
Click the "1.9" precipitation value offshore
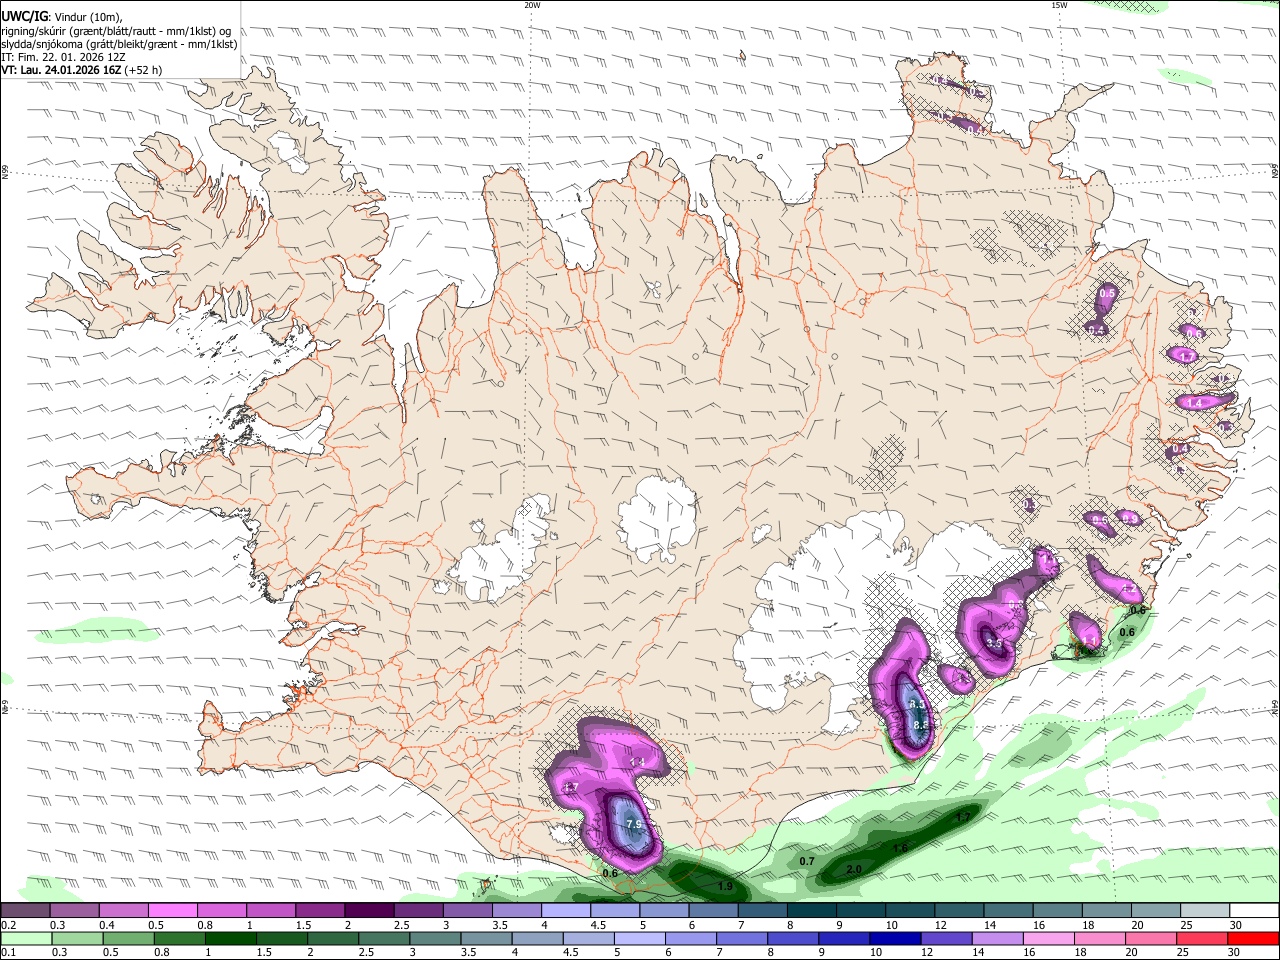[x=726, y=886]
